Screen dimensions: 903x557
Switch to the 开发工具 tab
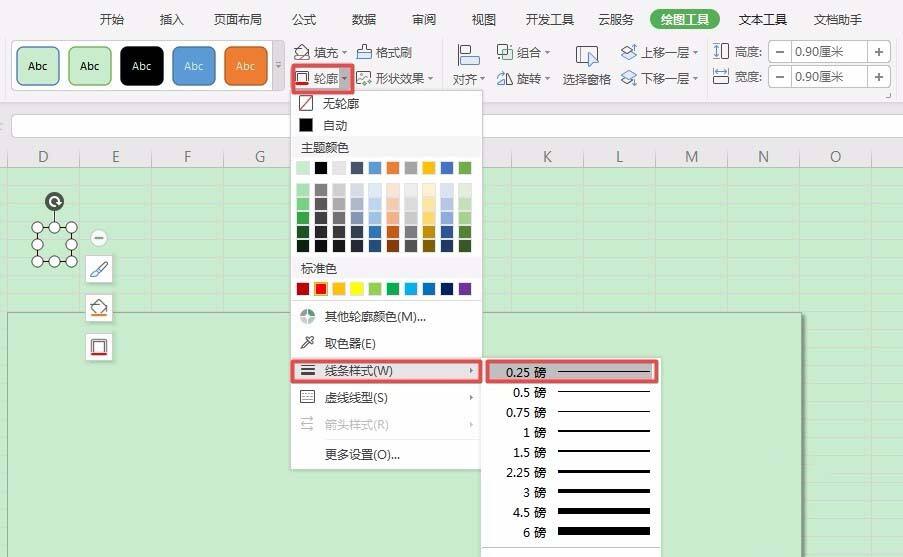pos(549,20)
